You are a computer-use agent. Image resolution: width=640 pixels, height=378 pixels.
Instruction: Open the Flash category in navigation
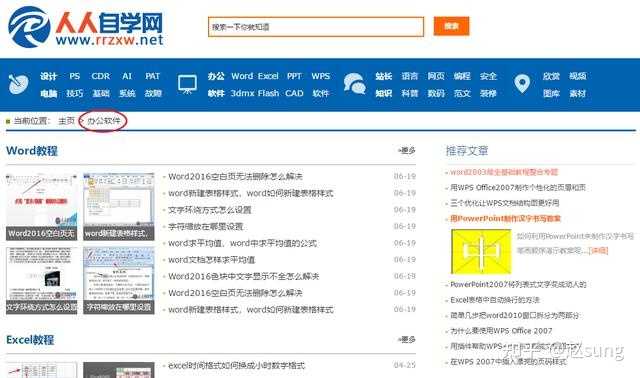click(268, 93)
